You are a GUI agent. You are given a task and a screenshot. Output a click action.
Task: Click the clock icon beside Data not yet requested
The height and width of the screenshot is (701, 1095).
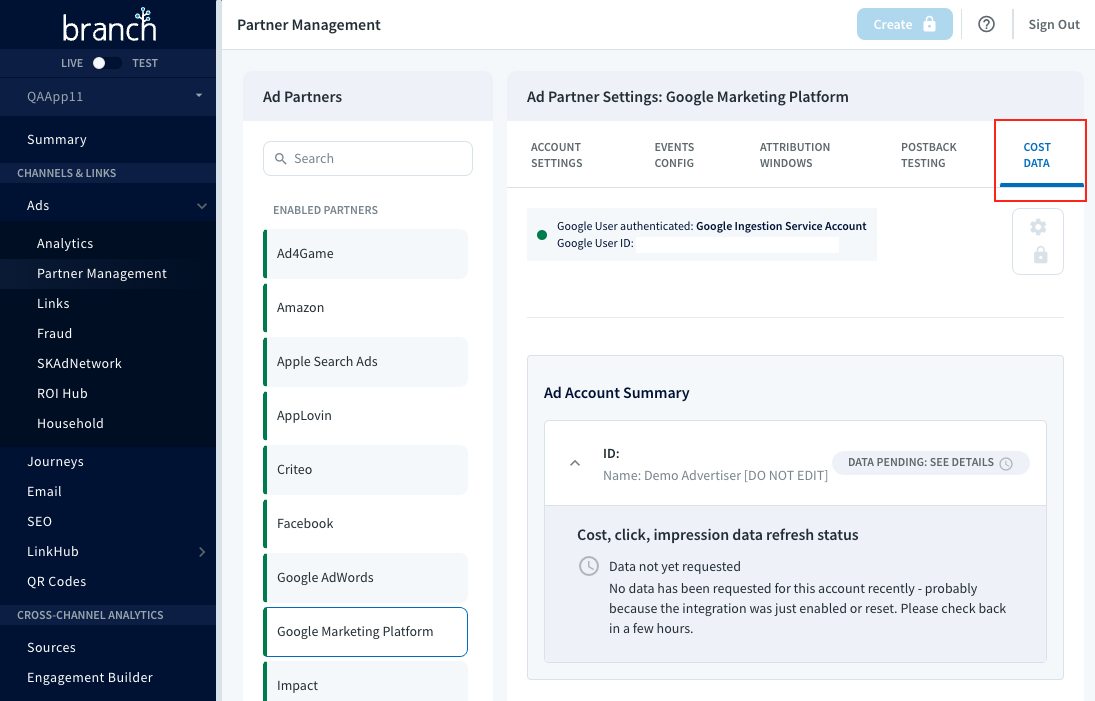589,566
